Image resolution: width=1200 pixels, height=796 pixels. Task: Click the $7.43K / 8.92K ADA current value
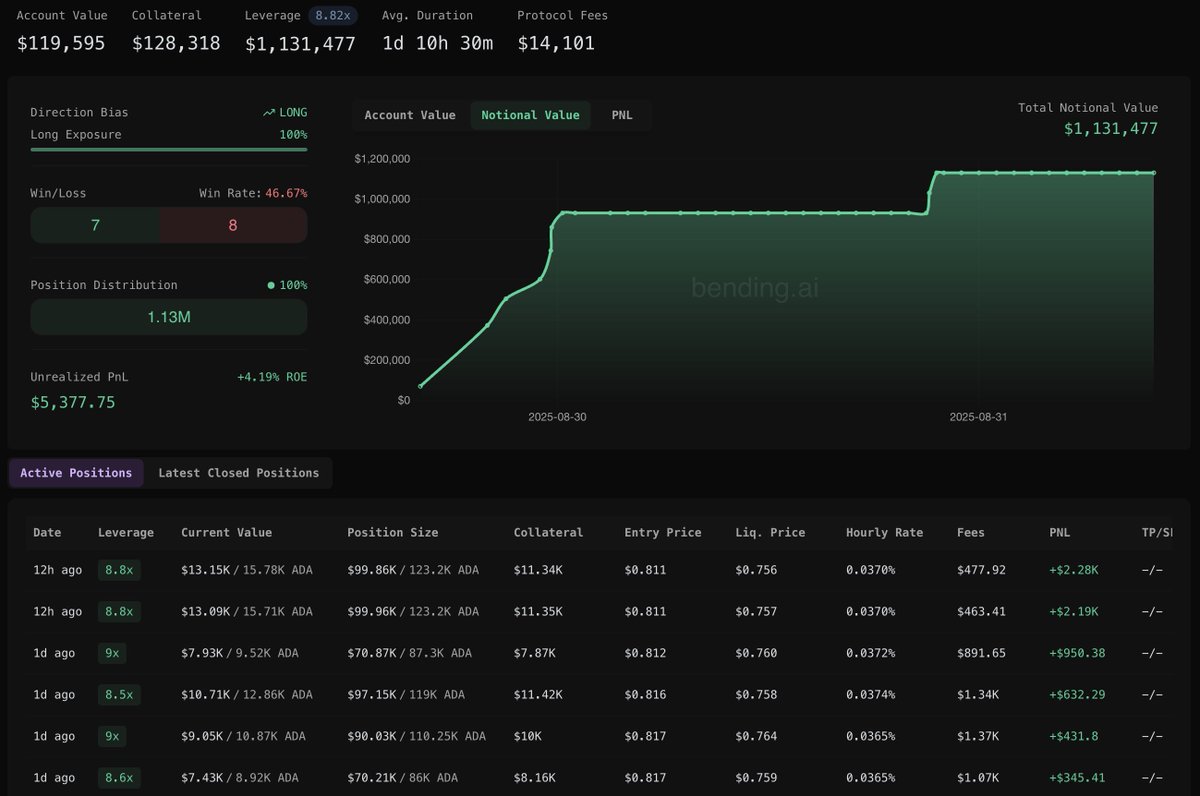tap(240, 777)
